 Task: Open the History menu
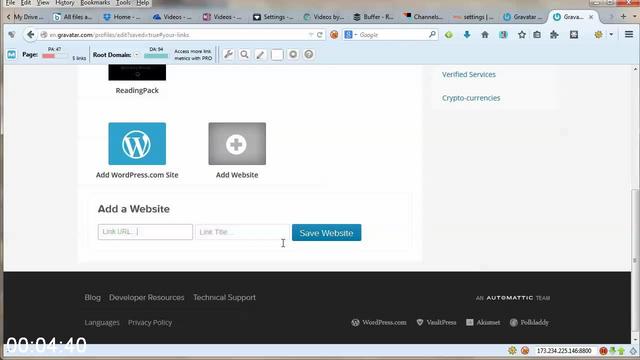tap(65, 3)
